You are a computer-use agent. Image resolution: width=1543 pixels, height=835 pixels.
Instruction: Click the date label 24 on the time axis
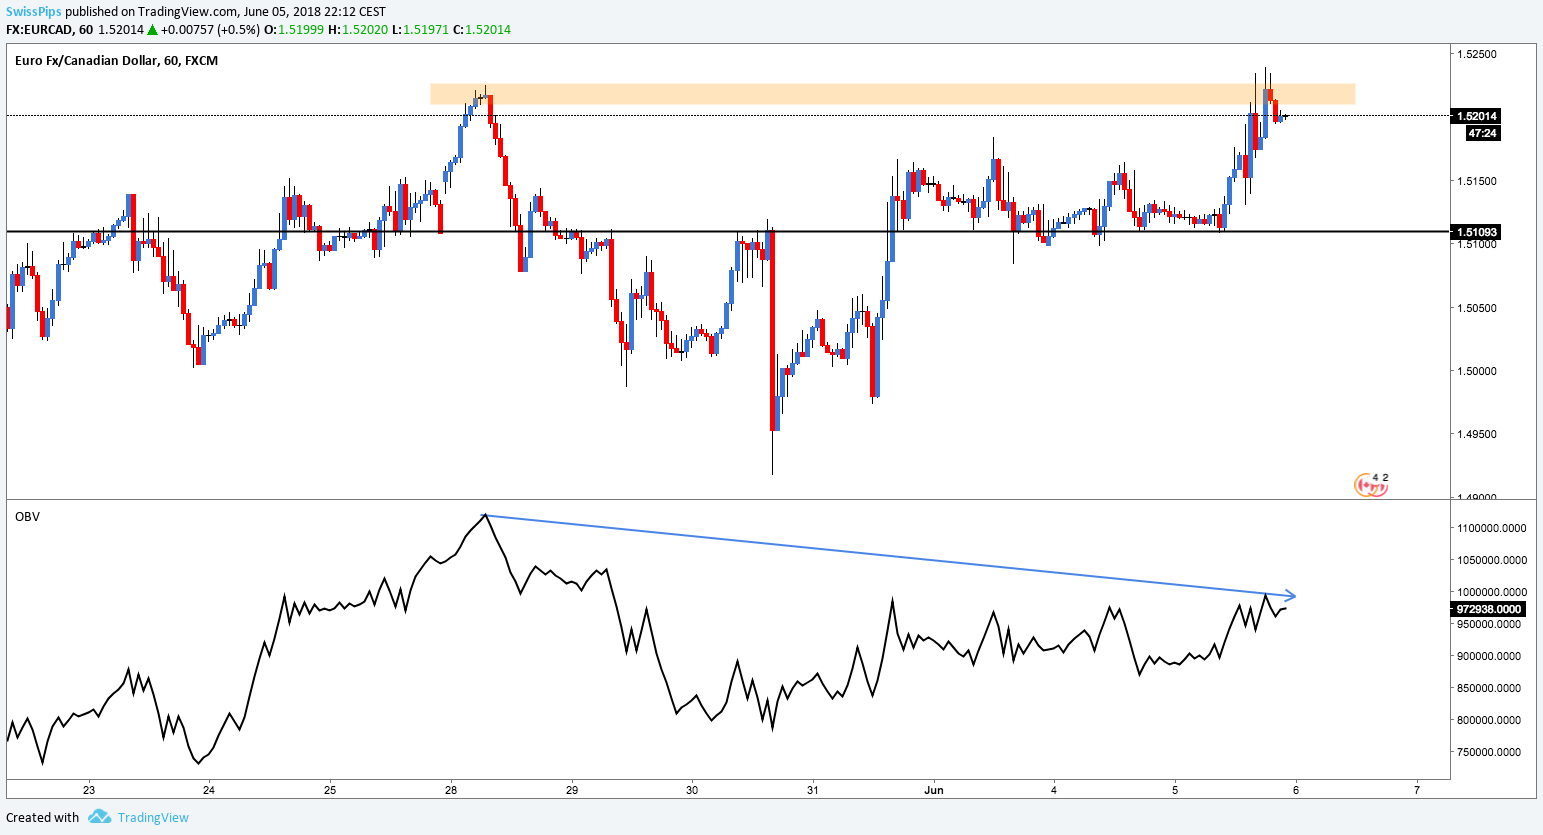(x=208, y=790)
